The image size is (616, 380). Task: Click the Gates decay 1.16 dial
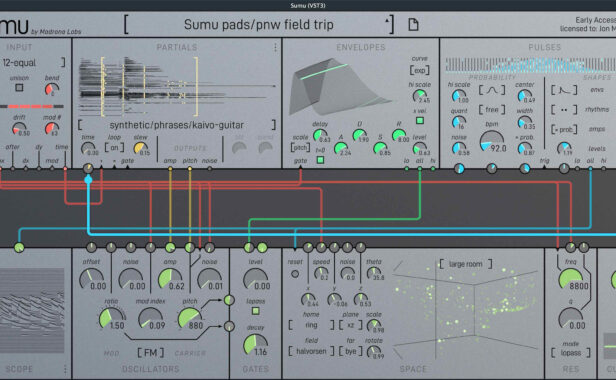coord(255,345)
